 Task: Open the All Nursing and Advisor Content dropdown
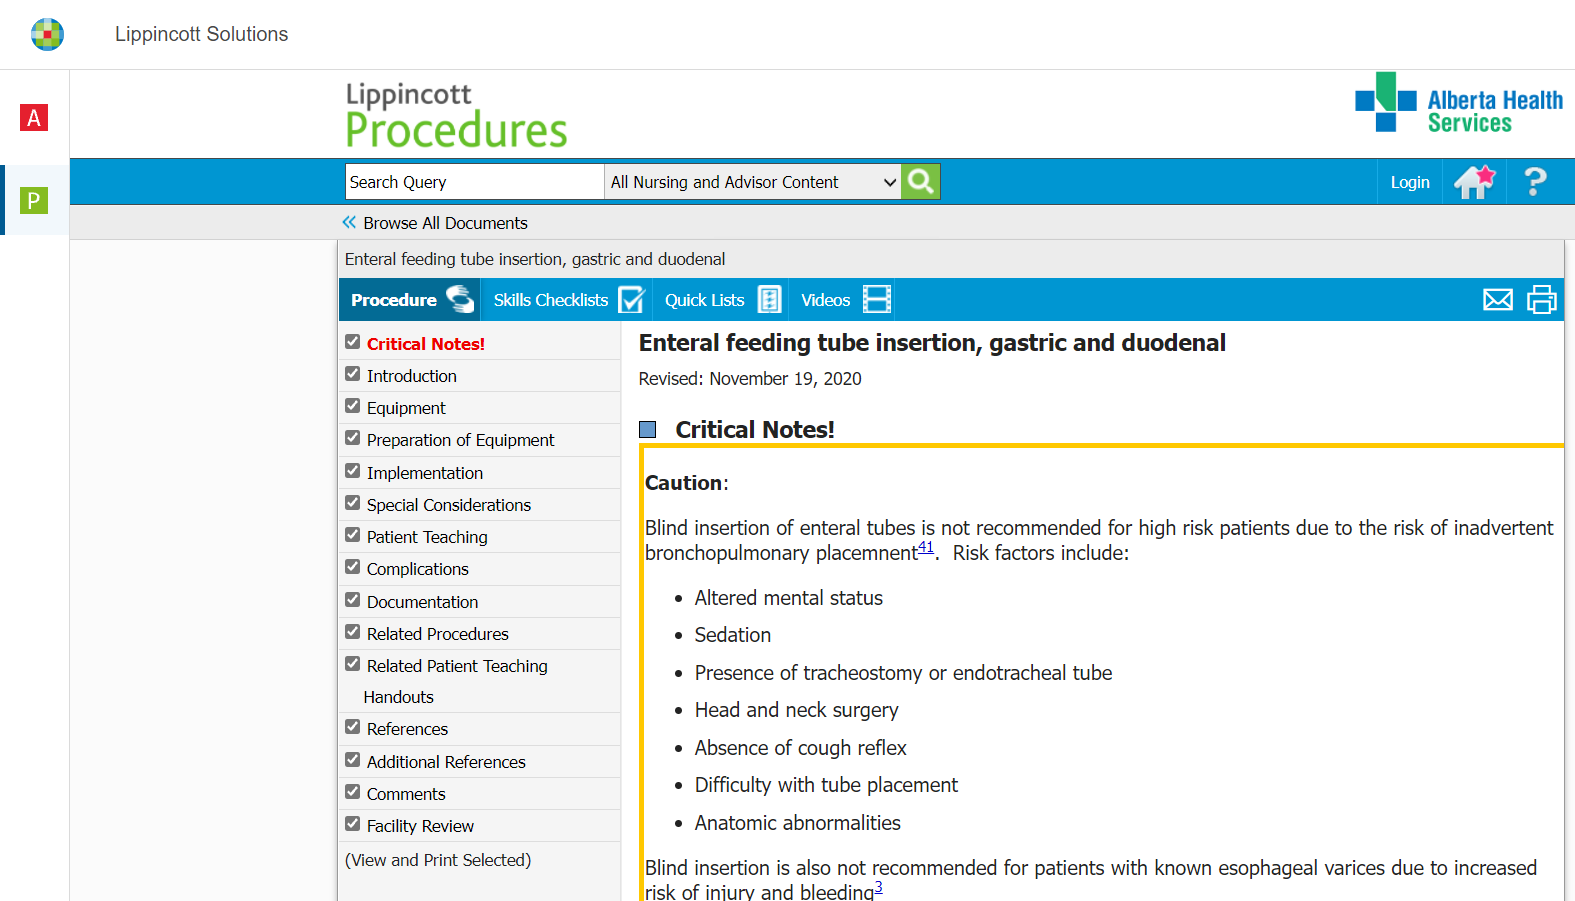753,182
